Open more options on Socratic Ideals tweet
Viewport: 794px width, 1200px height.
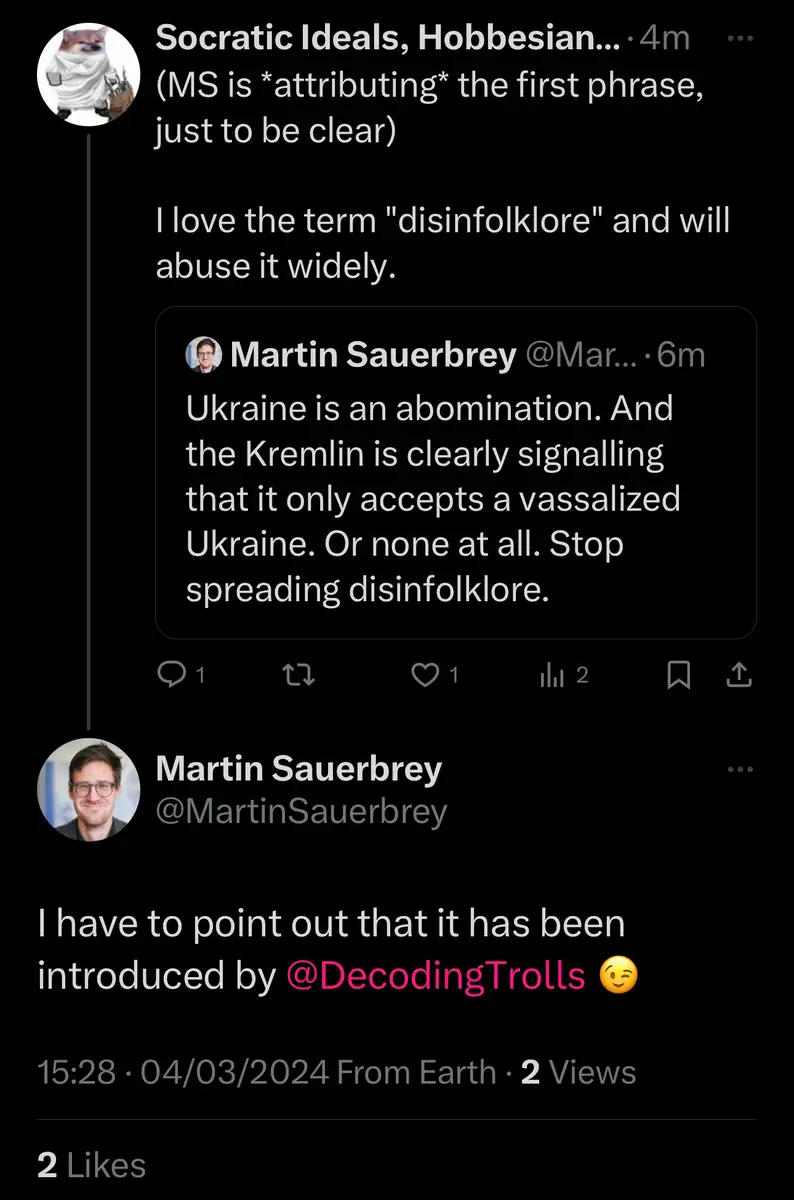tap(739, 38)
